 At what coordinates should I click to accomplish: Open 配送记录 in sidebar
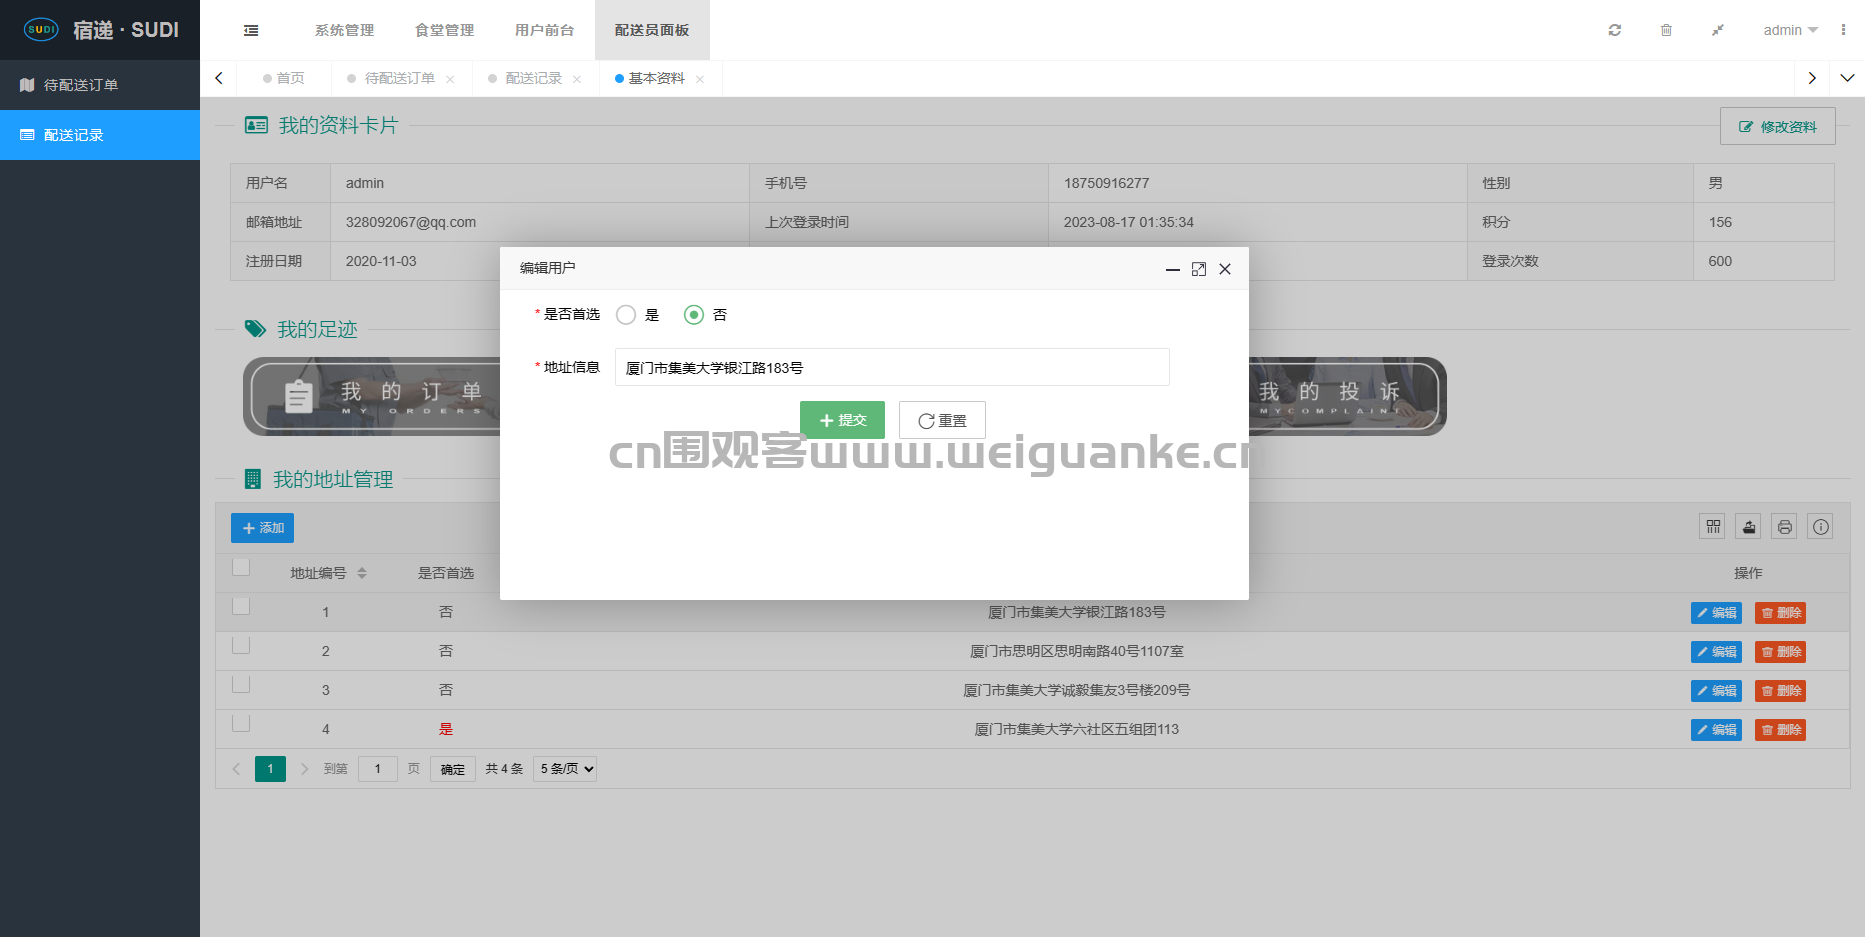pos(100,135)
